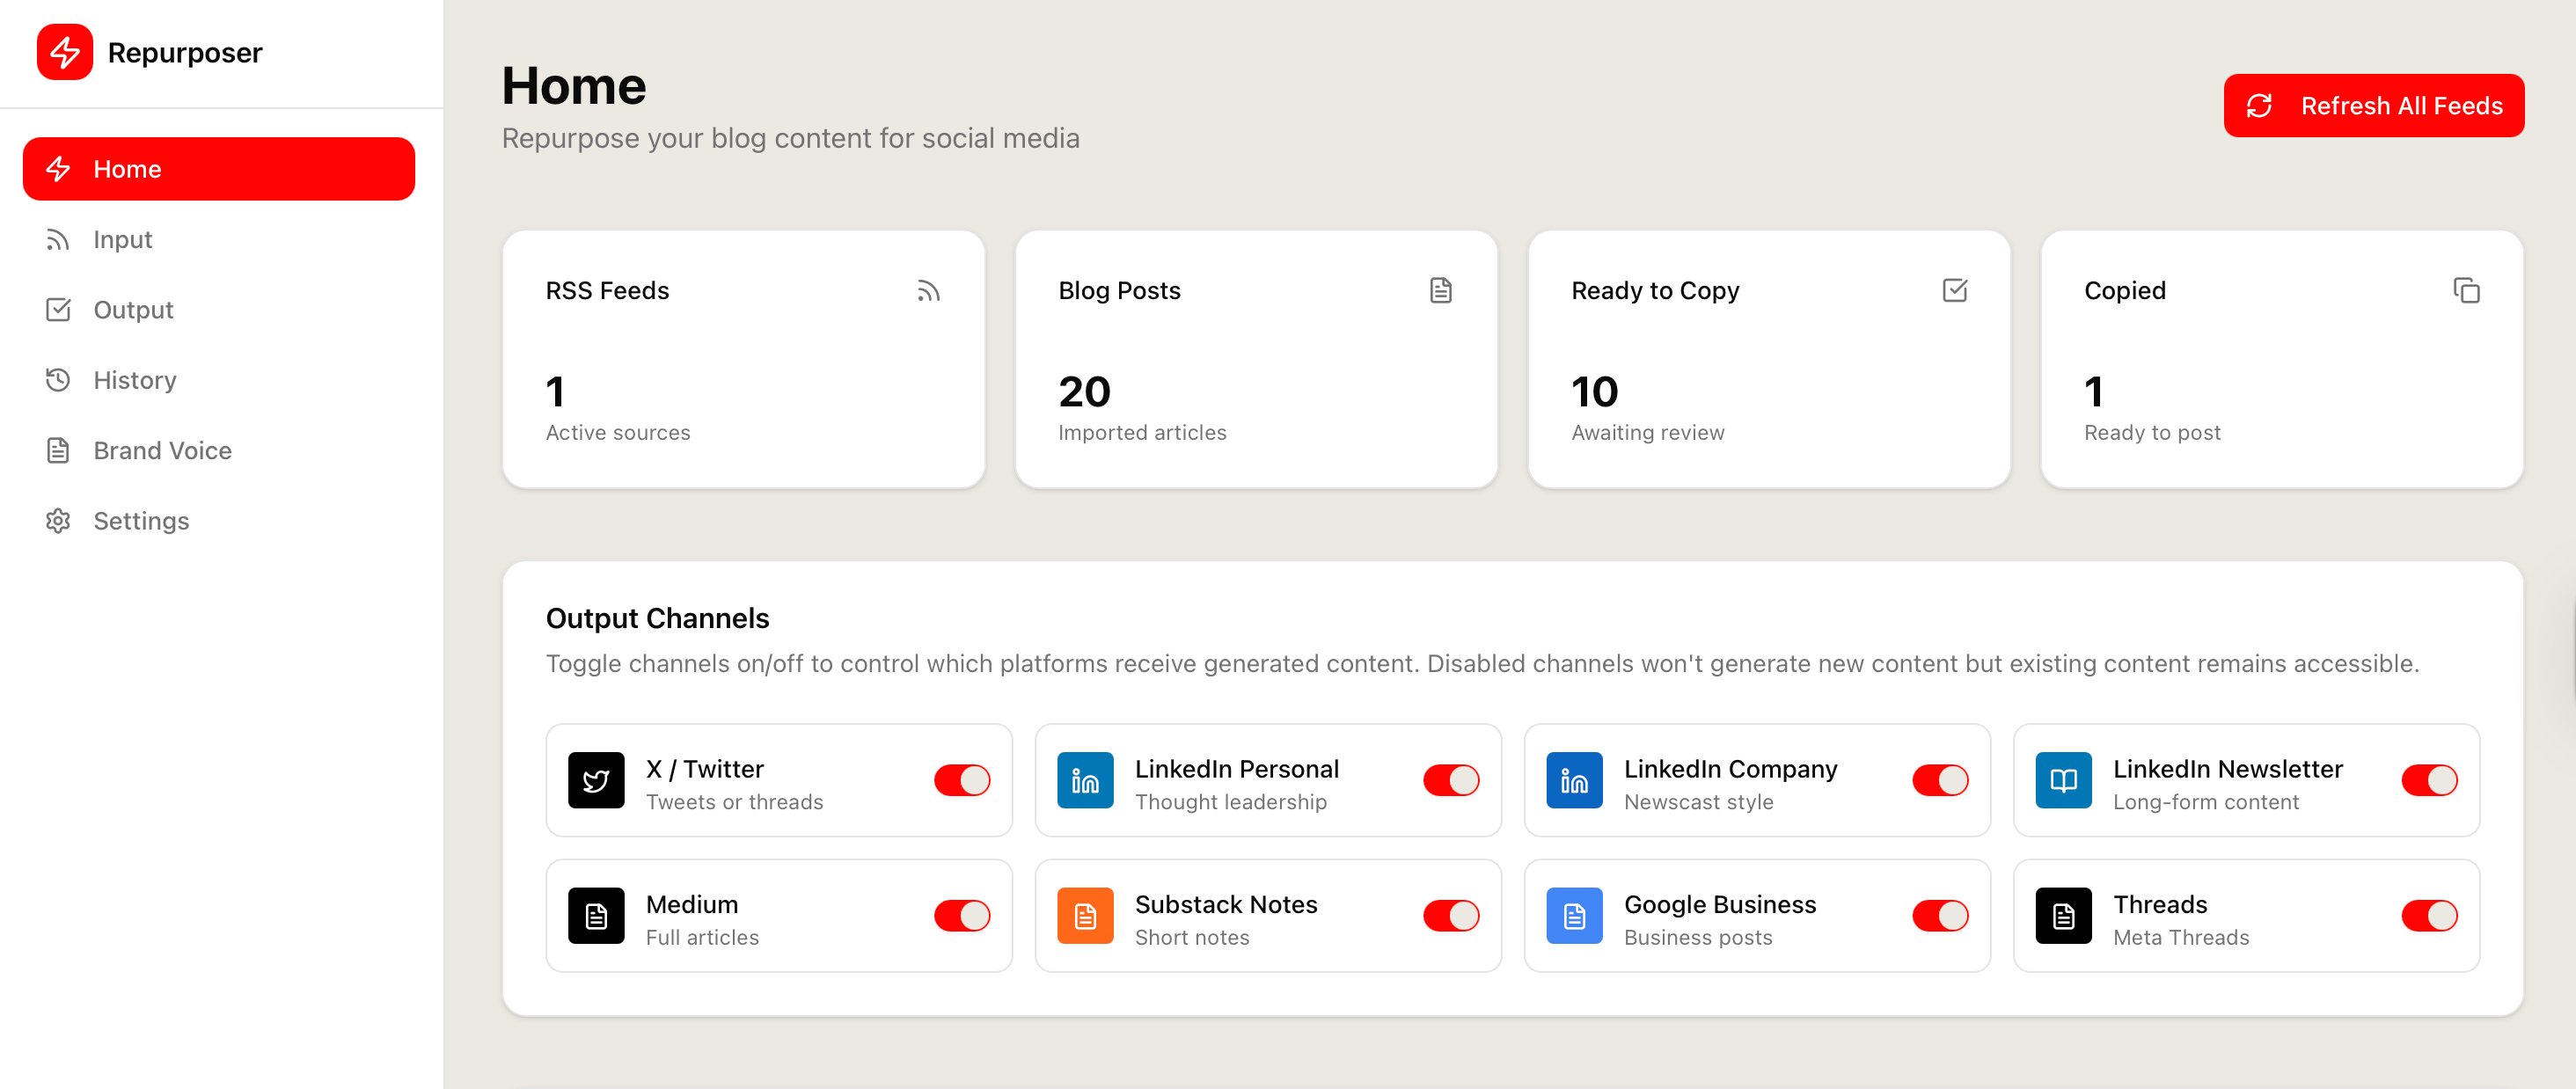
Task: Turn off the LinkedIn Personal toggle
Action: (1451, 780)
